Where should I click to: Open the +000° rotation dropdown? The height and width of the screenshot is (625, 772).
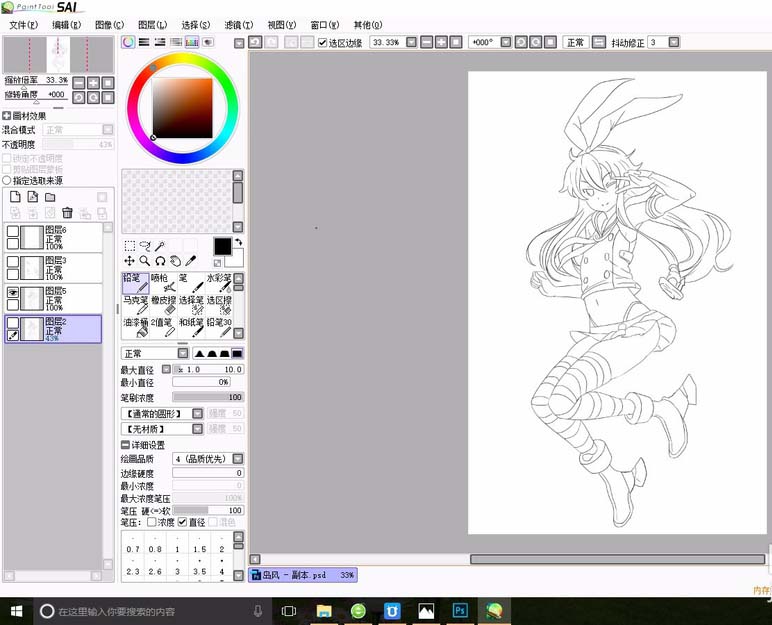(506, 42)
